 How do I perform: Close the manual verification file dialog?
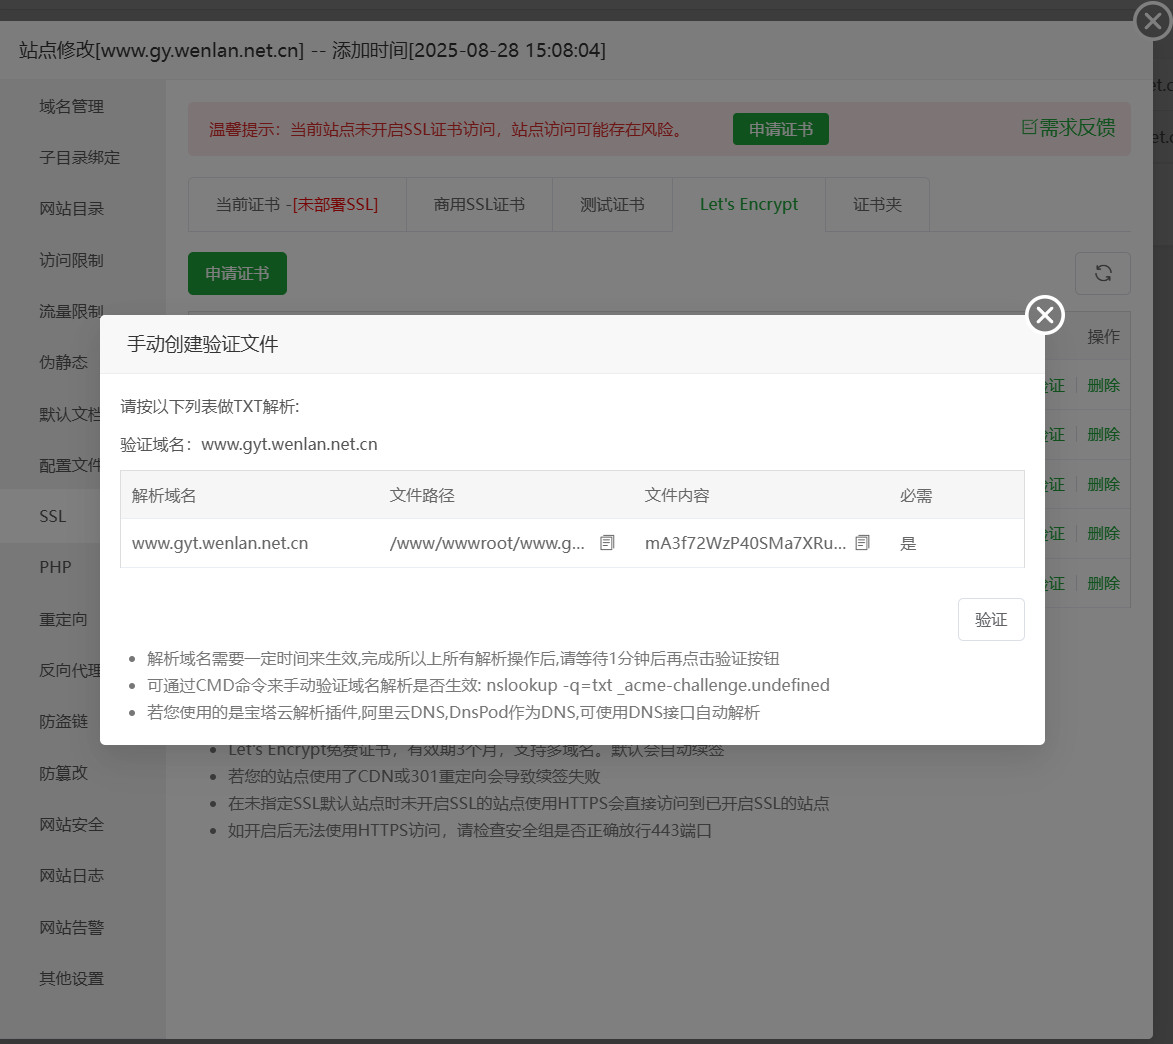pyautogui.click(x=1044, y=315)
